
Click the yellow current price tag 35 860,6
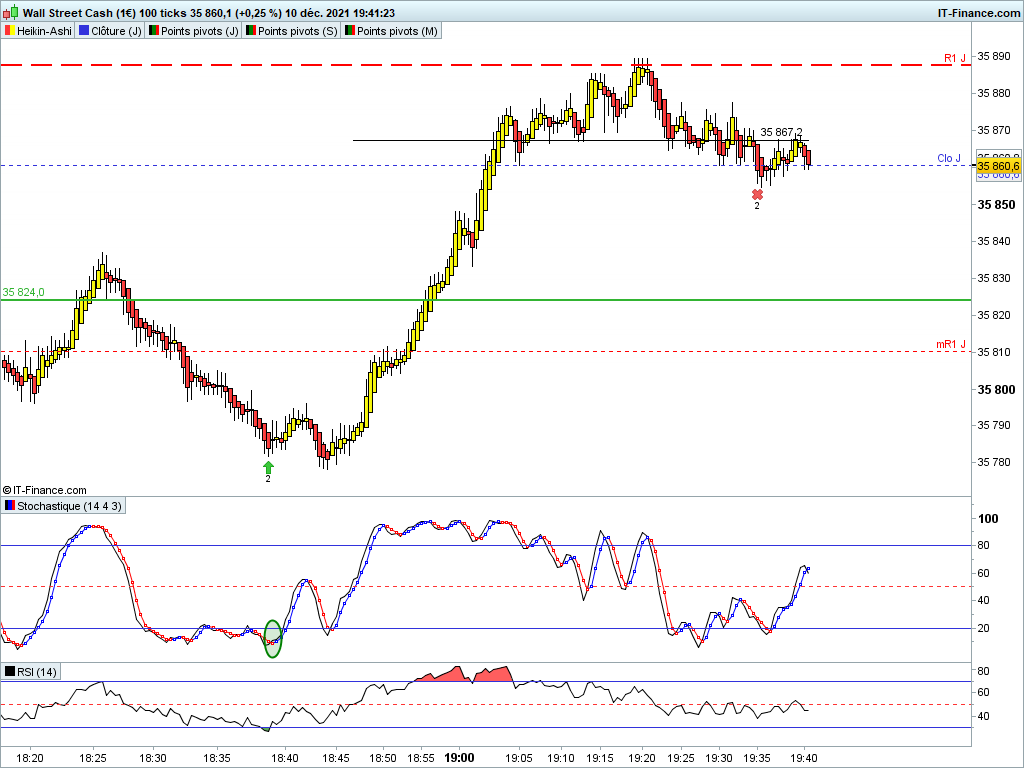click(x=998, y=167)
